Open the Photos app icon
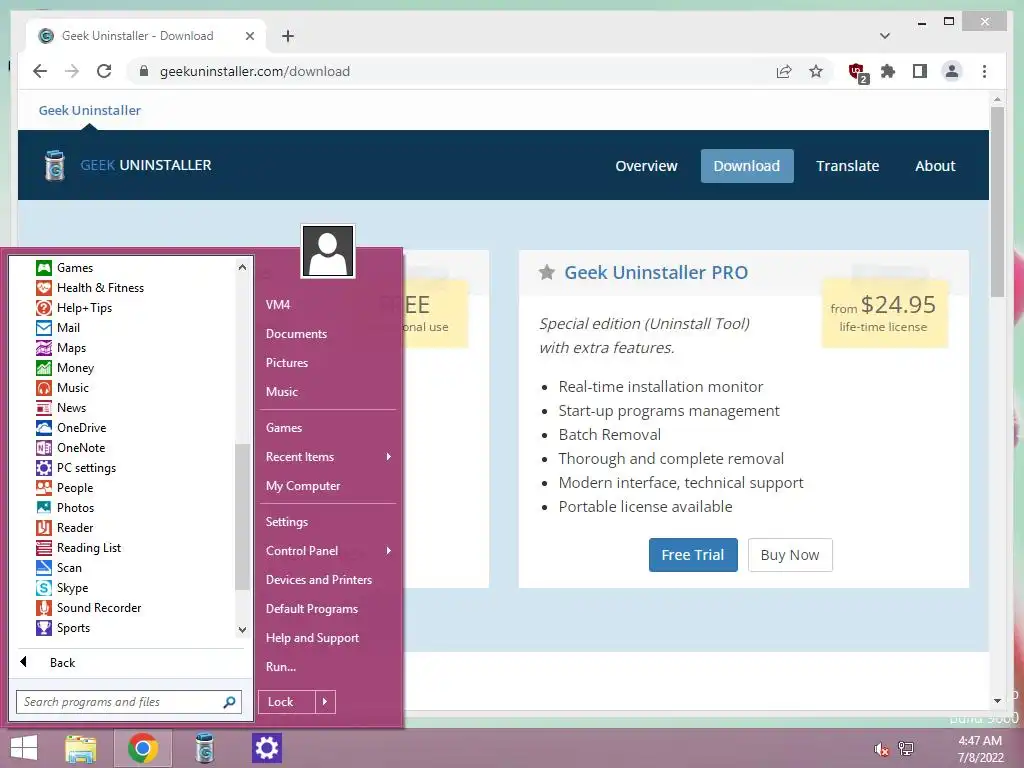Image resolution: width=1024 pixels, height=768 pixels. (44, 507)
